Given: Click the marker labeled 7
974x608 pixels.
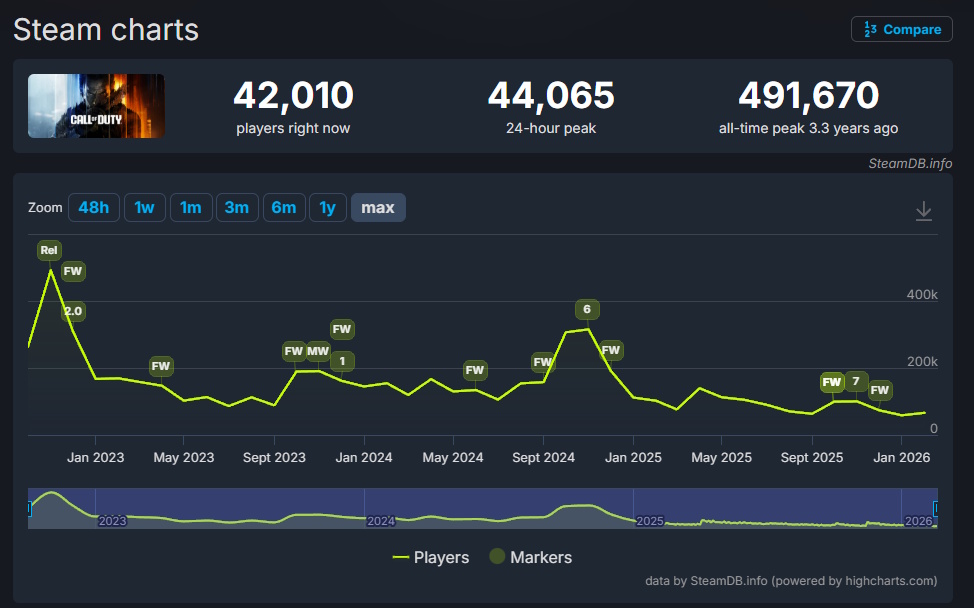Looking at the screenshot, I should (856, 381).
